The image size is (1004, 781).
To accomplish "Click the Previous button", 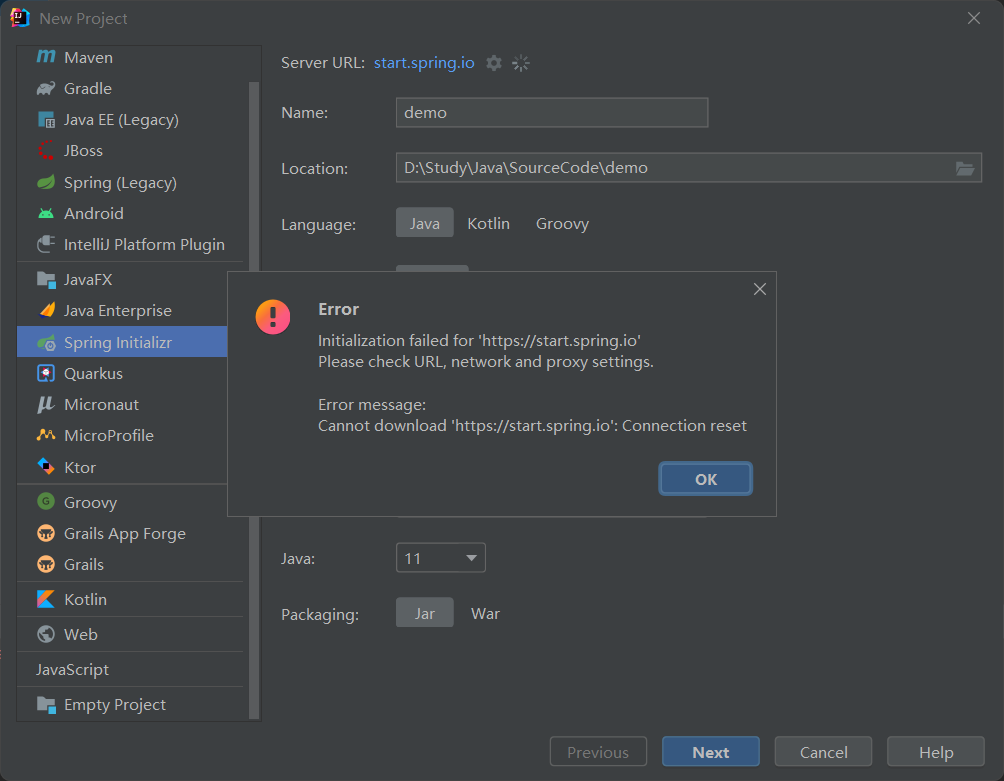I will (x=598, y=752).
